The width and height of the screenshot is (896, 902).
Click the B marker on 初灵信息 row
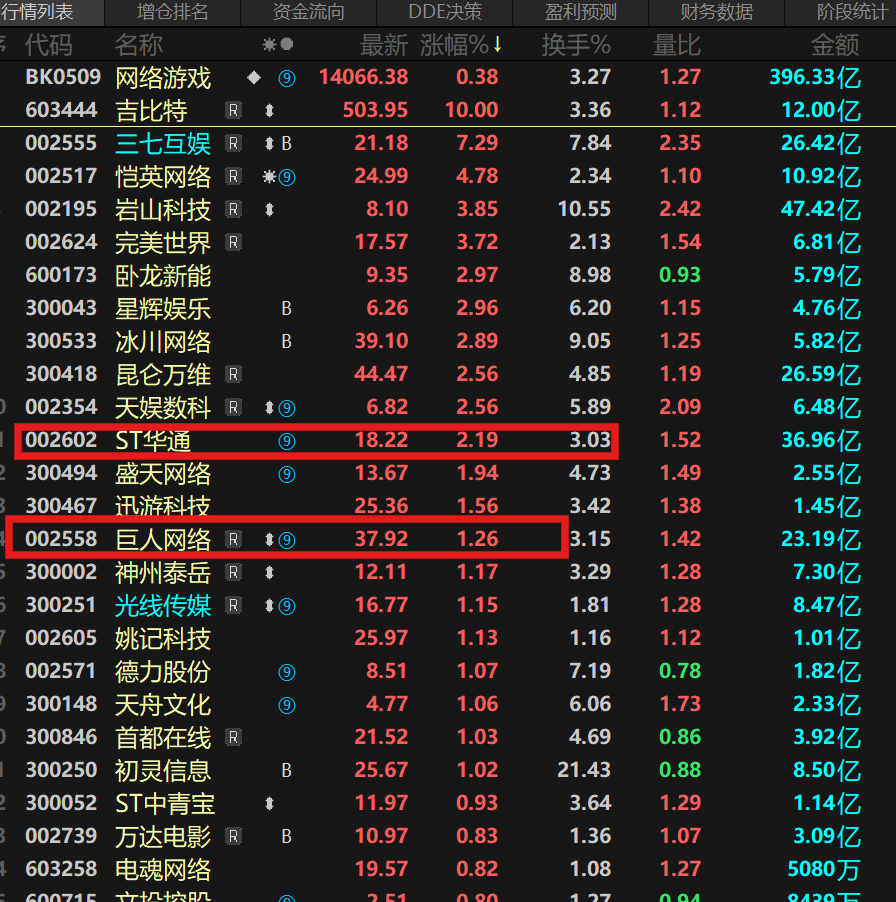(286, 771)
